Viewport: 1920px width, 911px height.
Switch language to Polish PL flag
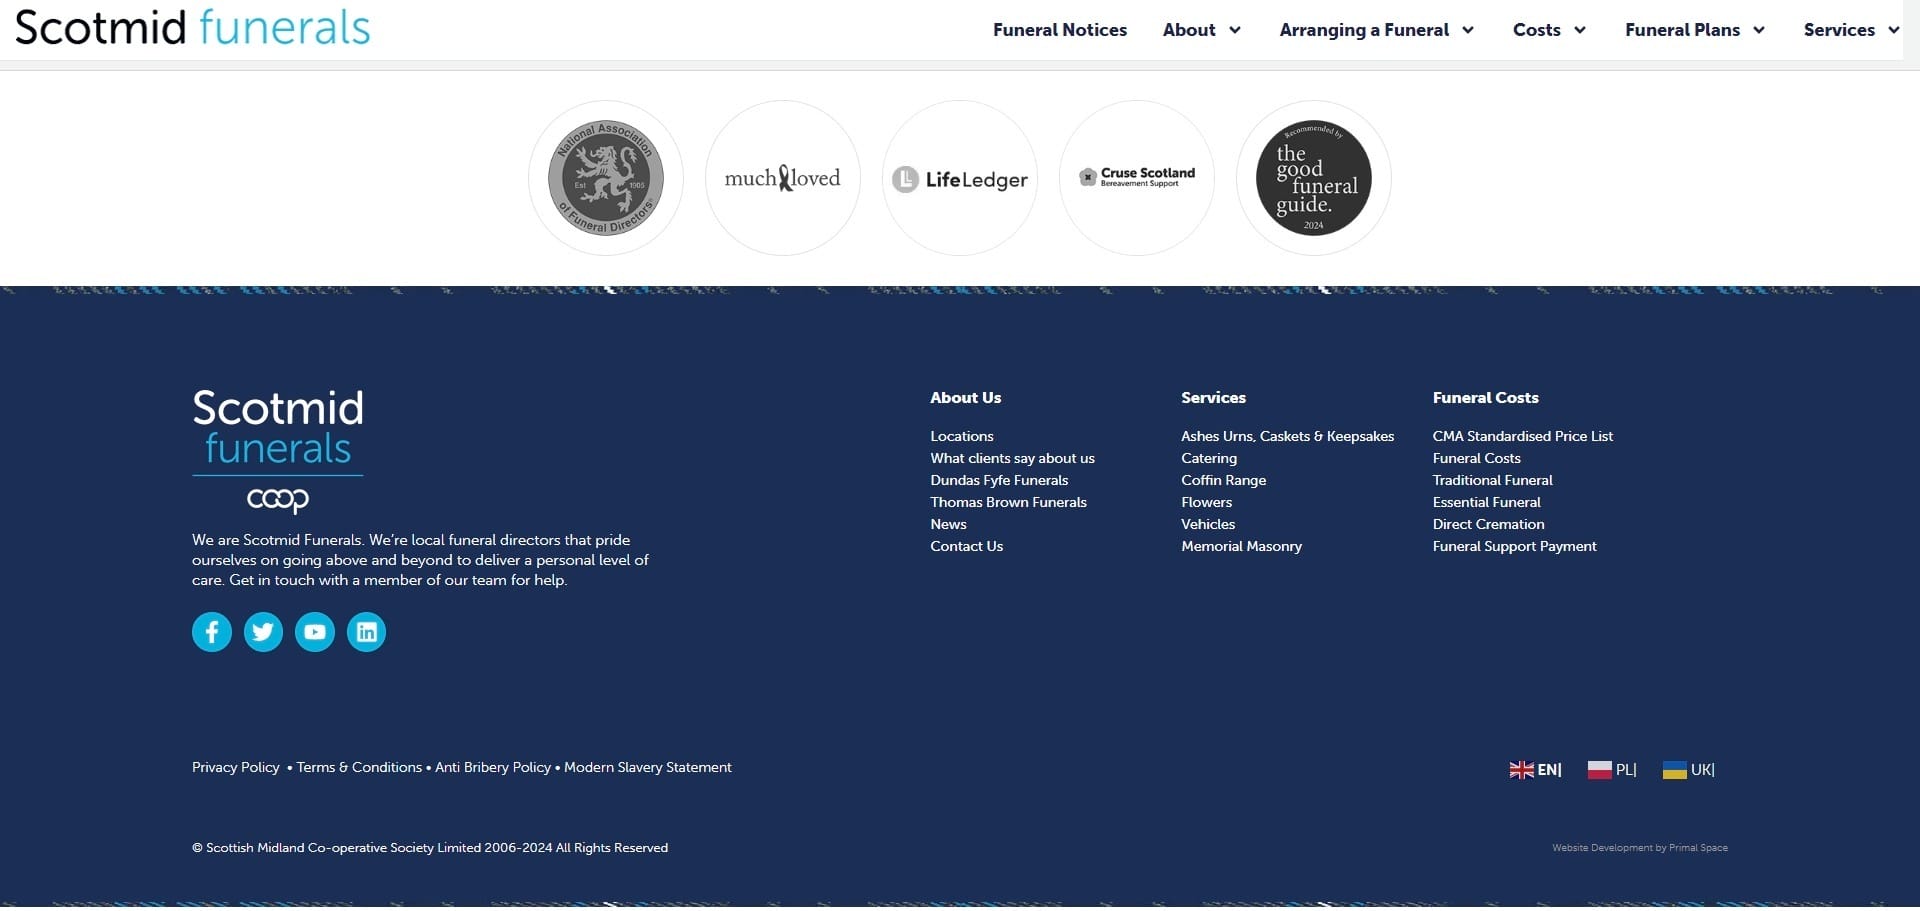pos(1612,770)
